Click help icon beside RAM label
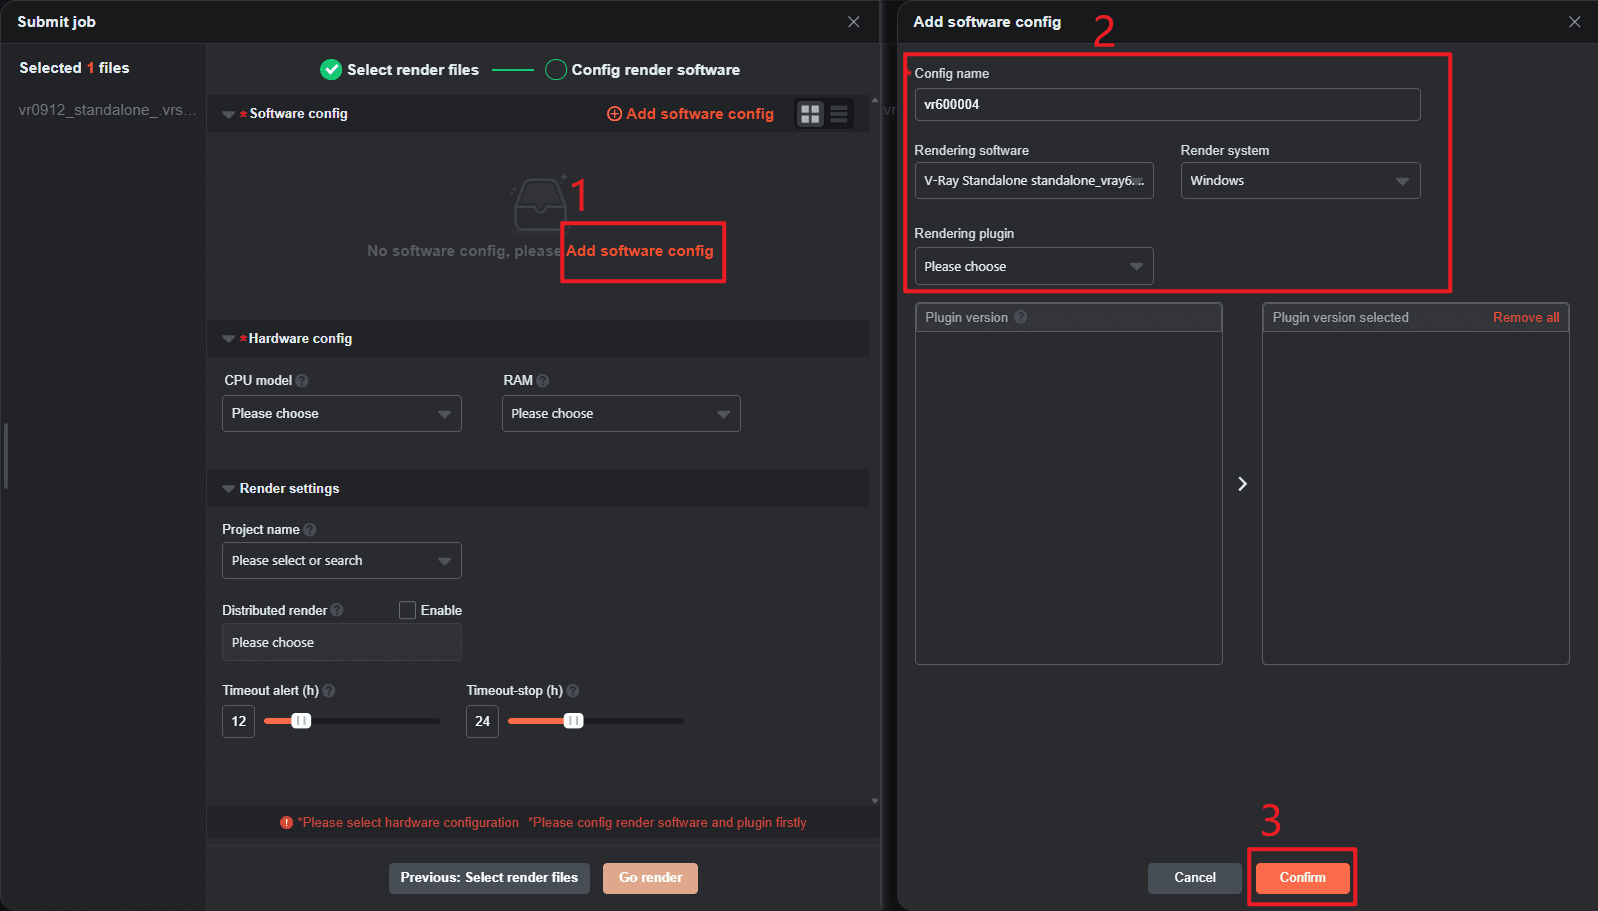Screen dimensions: 1598x911 click(x=543, y=381)
